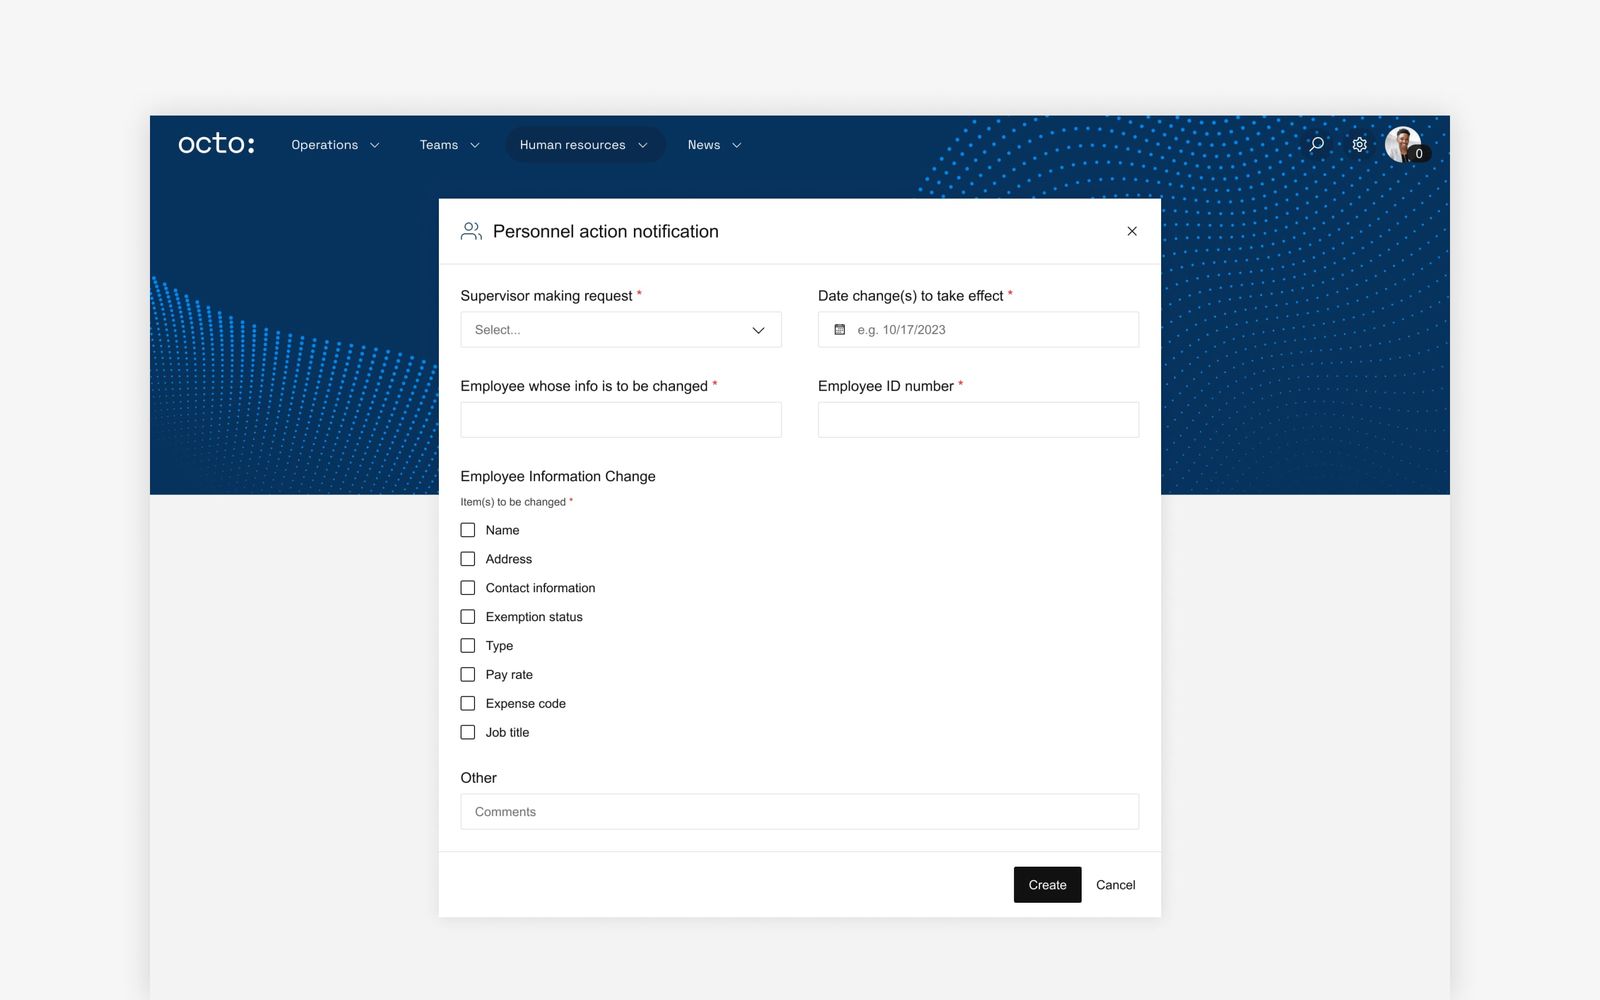Click the search icon in the top bar
Viewport: 1600px width, 1000px height.
click(1316, 144)
